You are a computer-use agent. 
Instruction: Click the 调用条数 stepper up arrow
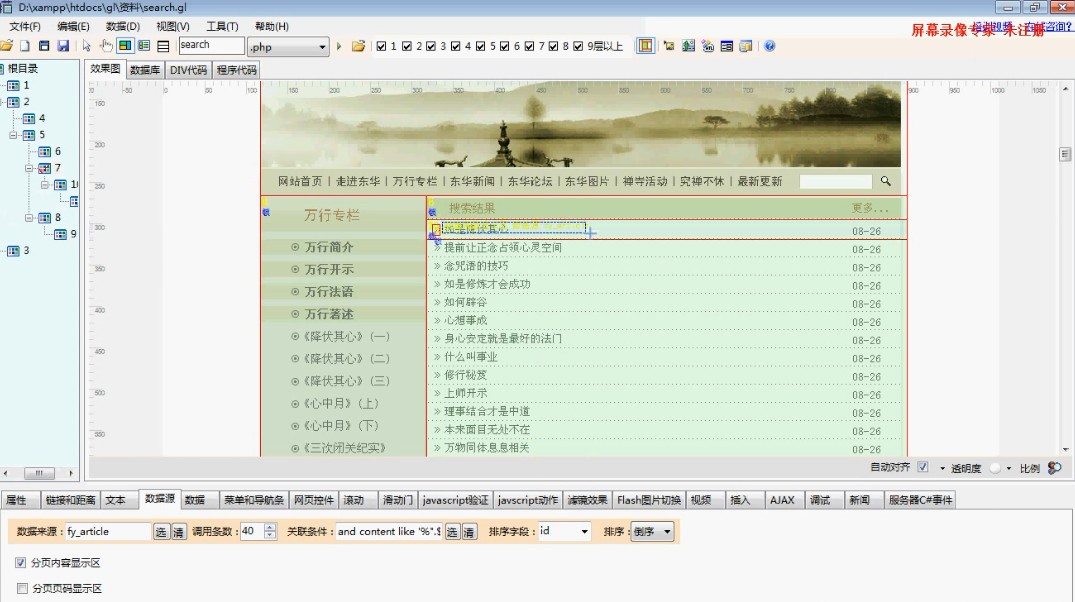(x=270, y=528)
